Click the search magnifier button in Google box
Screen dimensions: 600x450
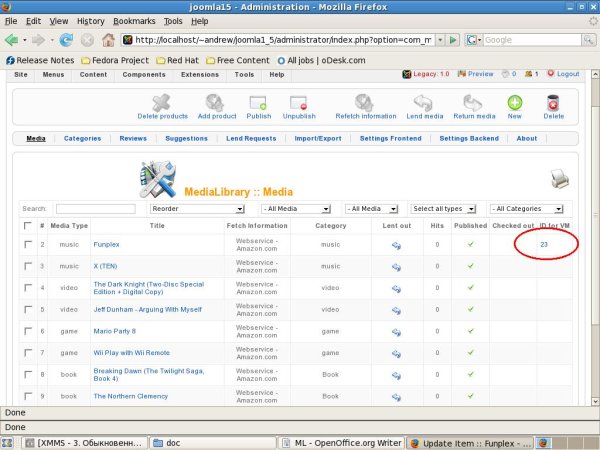tap(588, 40)
